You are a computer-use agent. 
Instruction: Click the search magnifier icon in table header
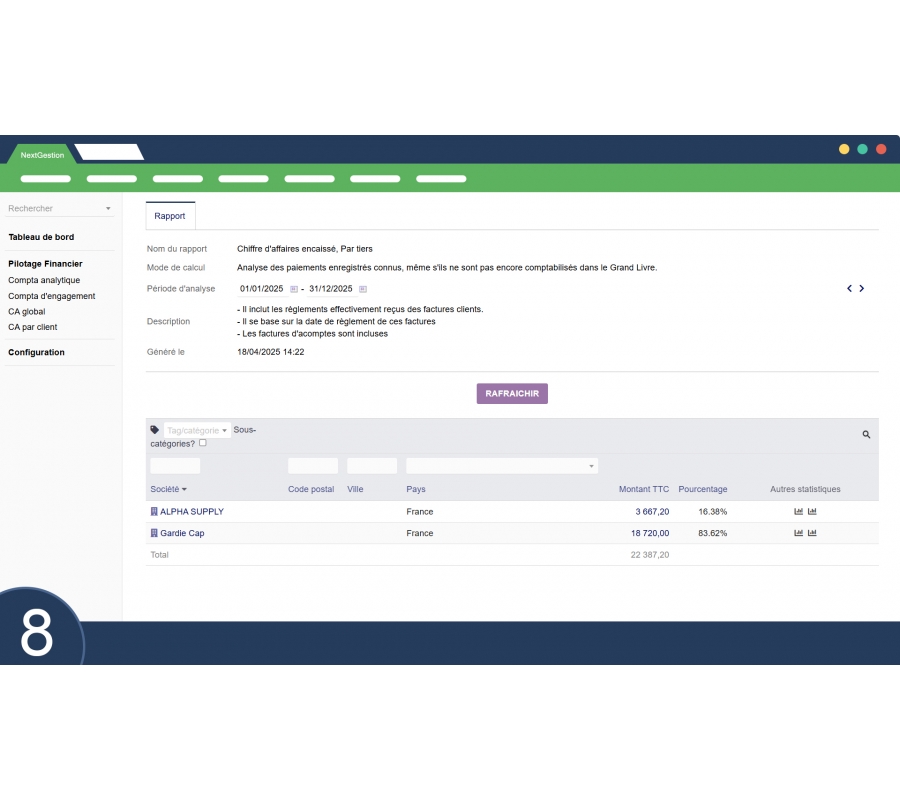pyautogui.click(x=866, y=435)
